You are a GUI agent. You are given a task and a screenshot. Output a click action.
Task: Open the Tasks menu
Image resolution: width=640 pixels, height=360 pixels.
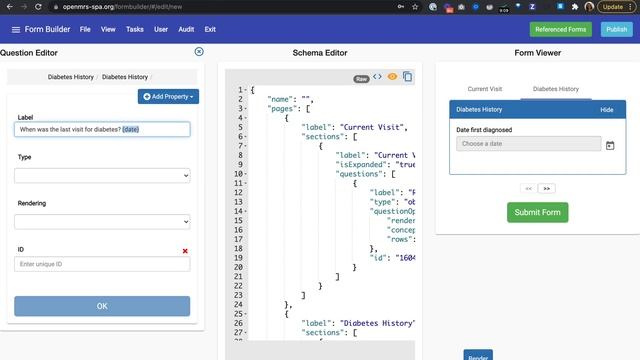[x=135, y=29]
